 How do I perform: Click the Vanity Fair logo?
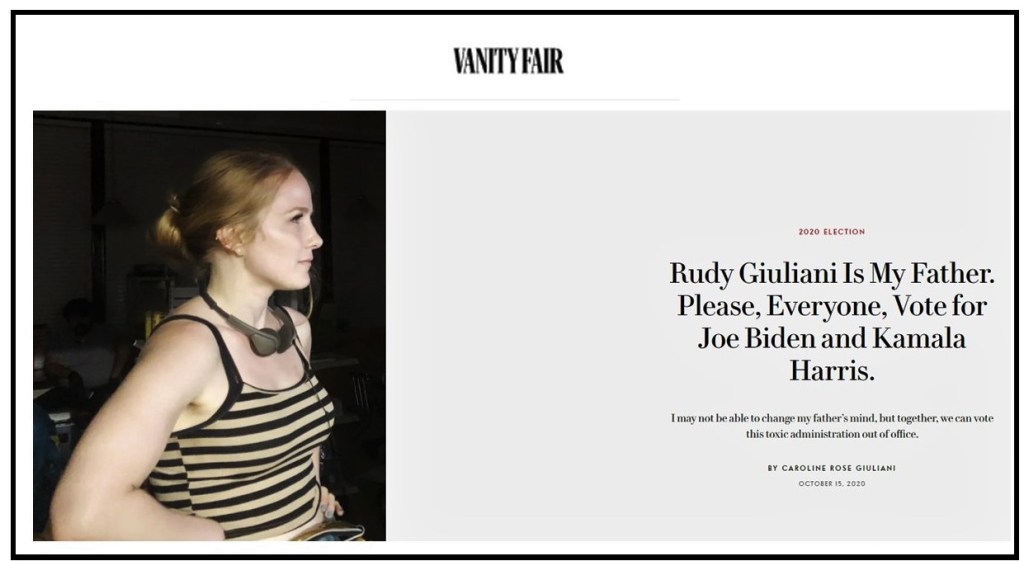[x=508, y=61]
